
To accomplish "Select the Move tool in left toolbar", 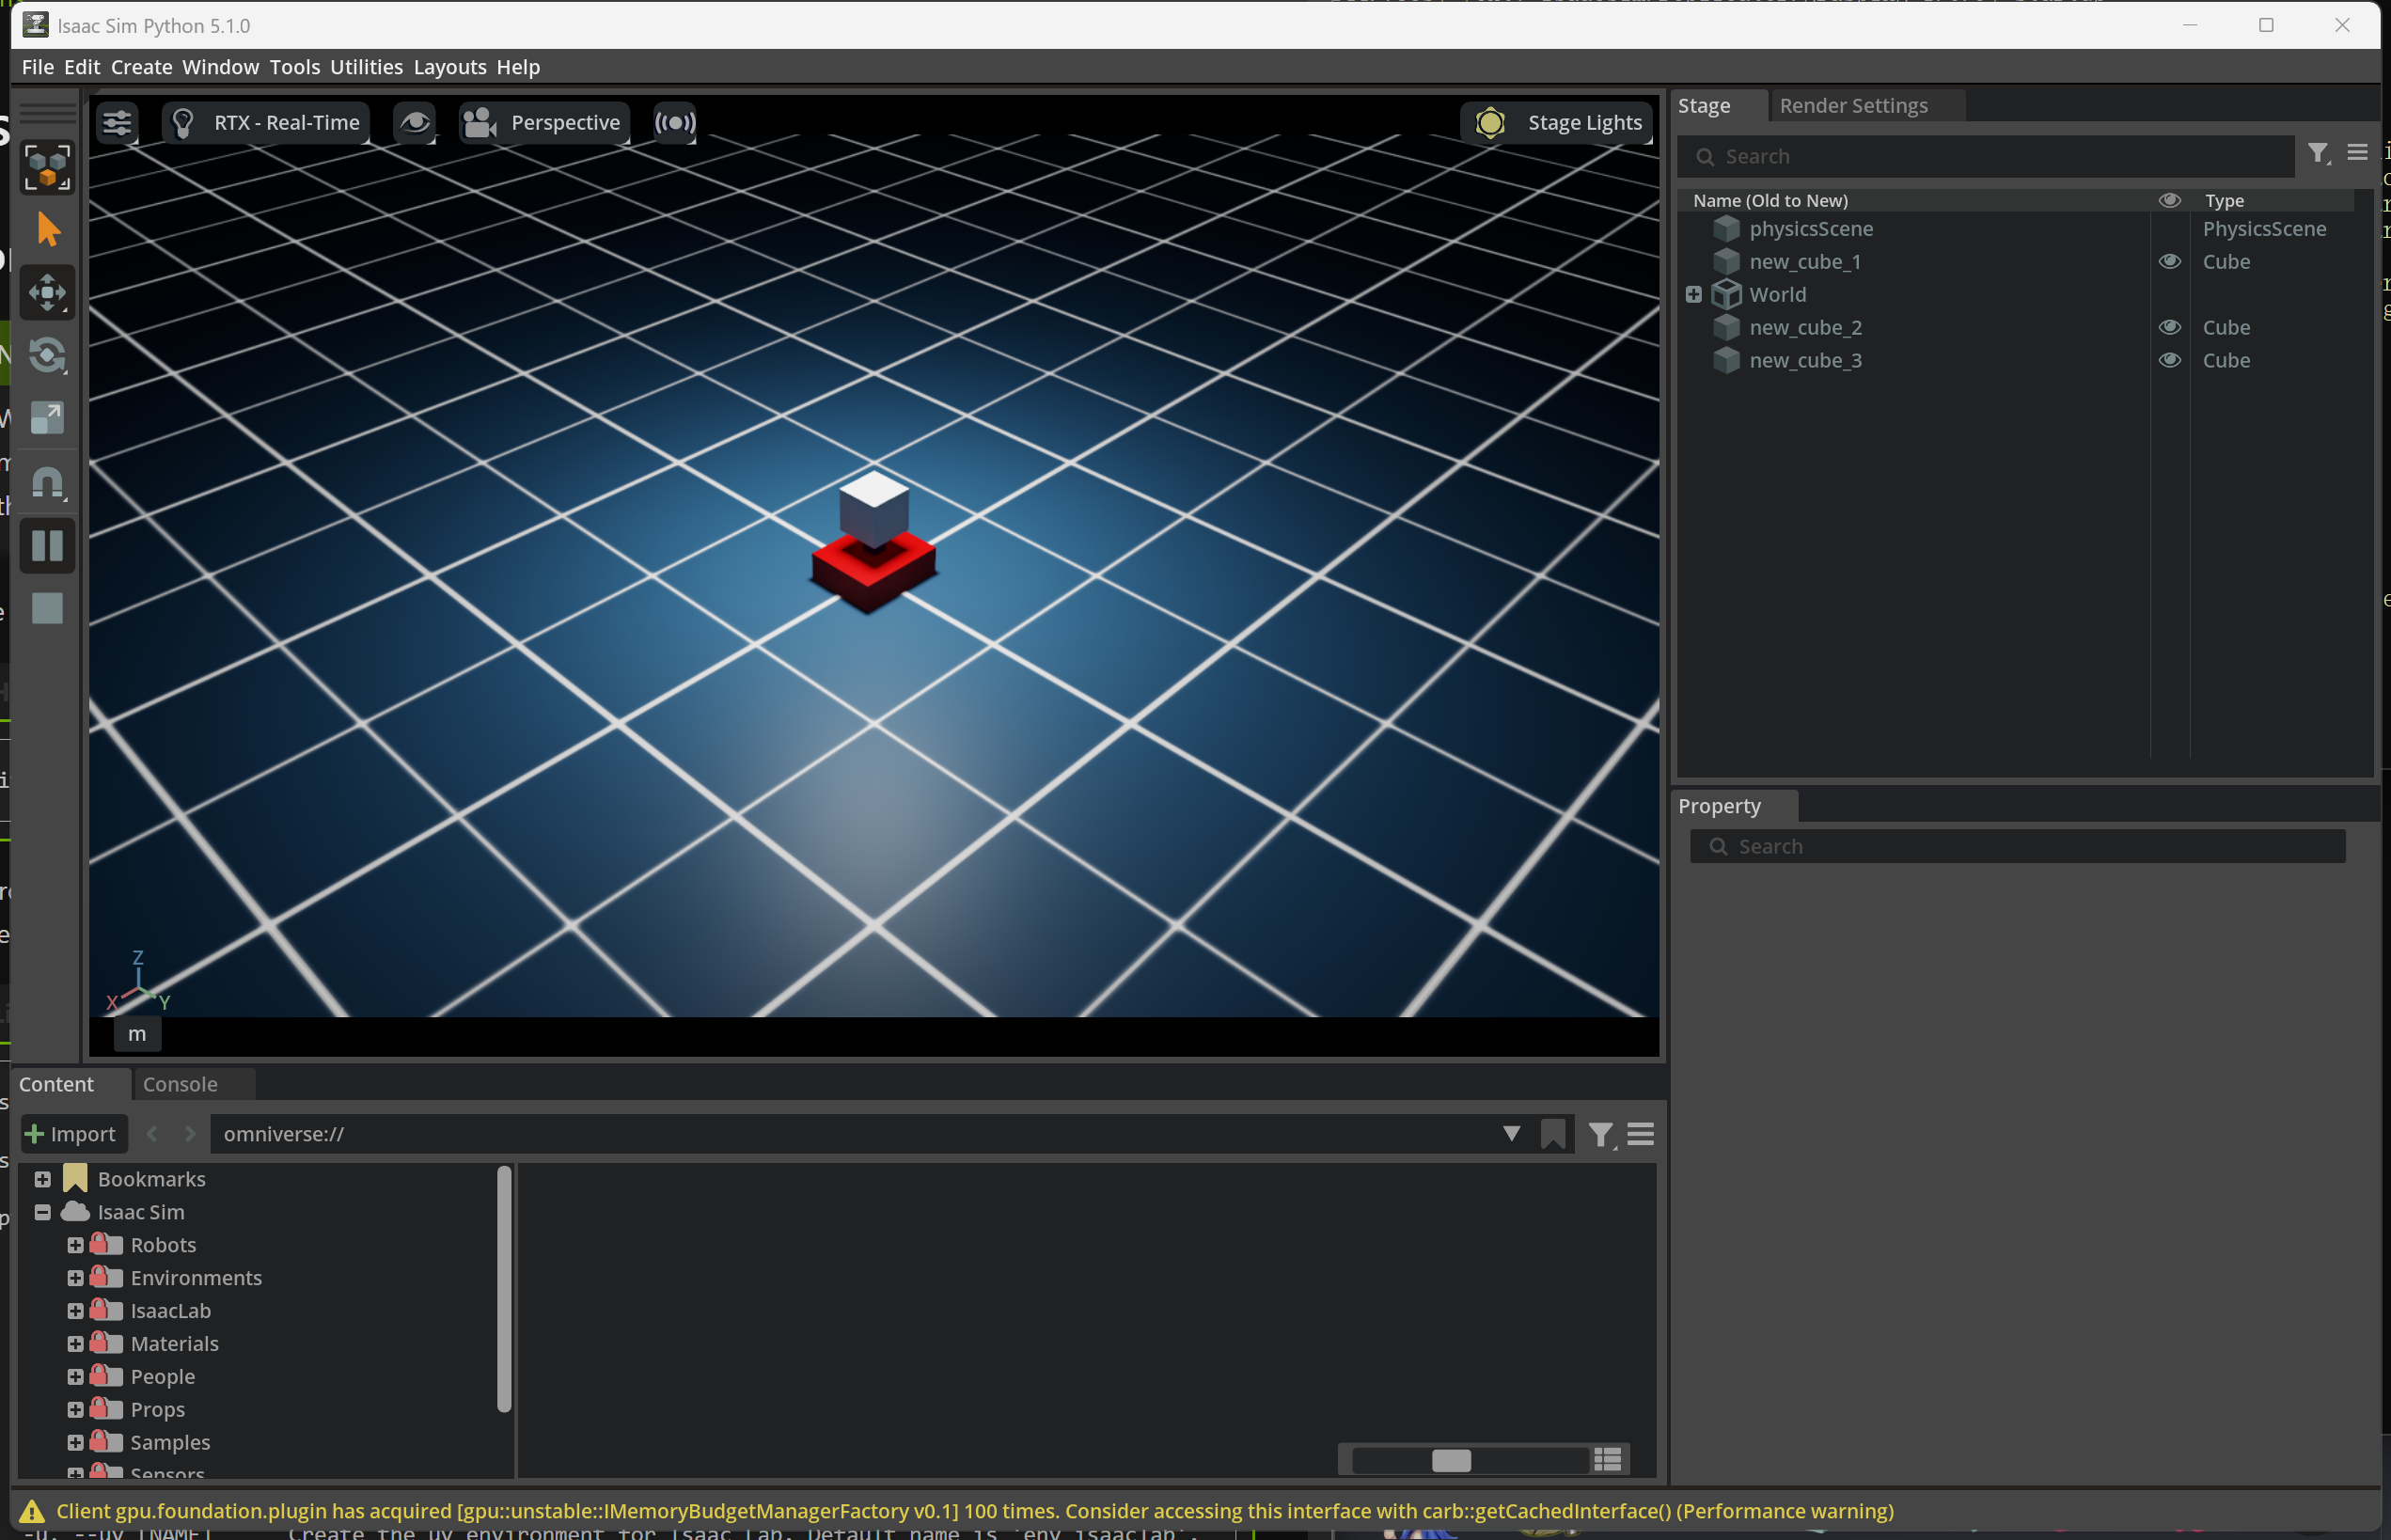I will point(47,293).
